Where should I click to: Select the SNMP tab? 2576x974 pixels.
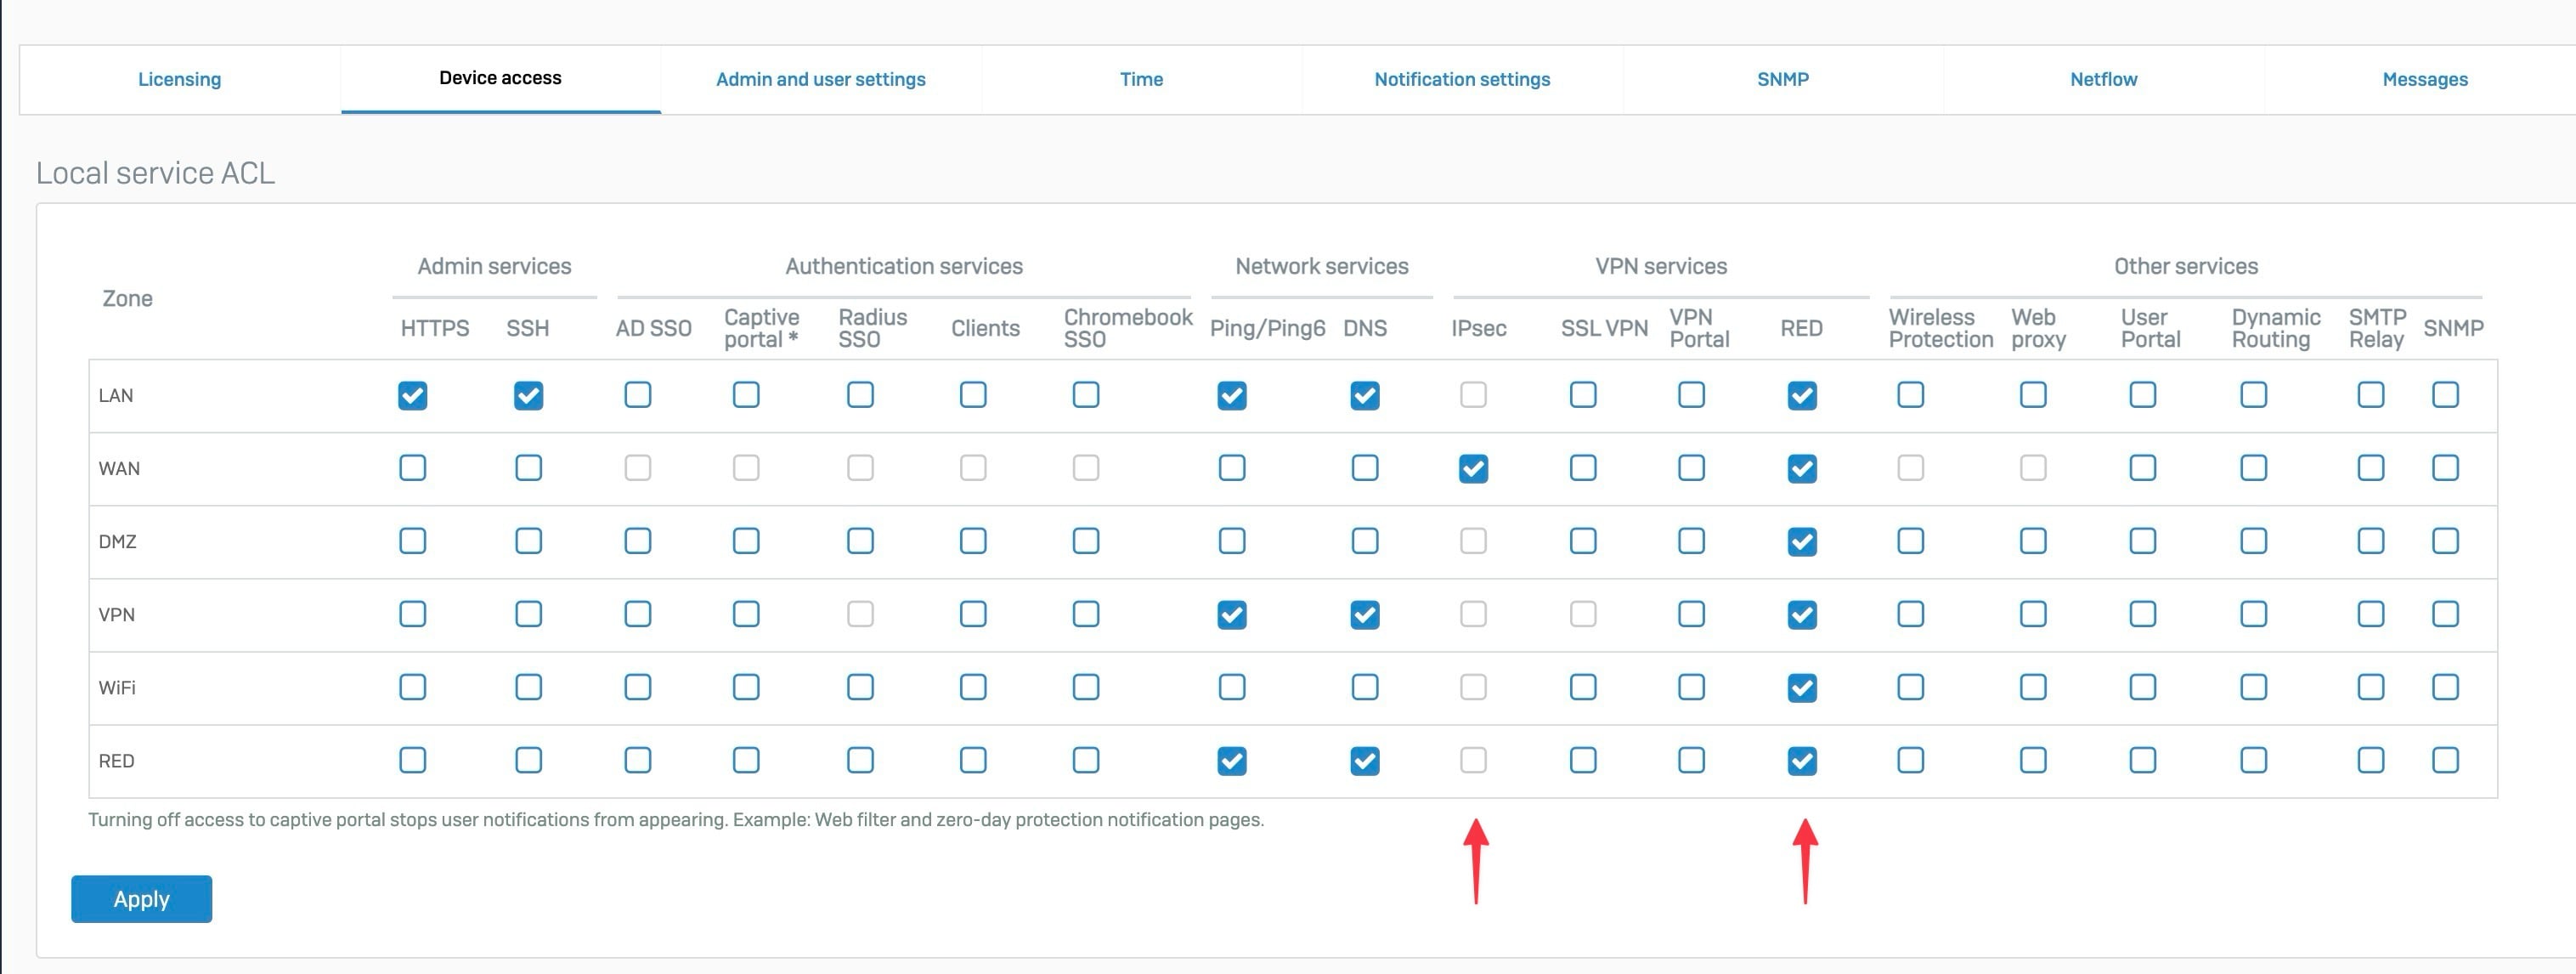tap(1782, 79)
